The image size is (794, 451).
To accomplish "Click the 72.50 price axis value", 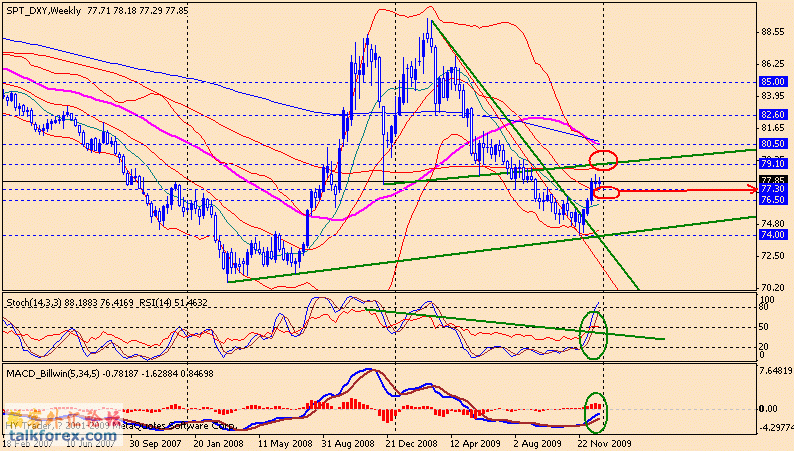I will [x=773, y=256].
